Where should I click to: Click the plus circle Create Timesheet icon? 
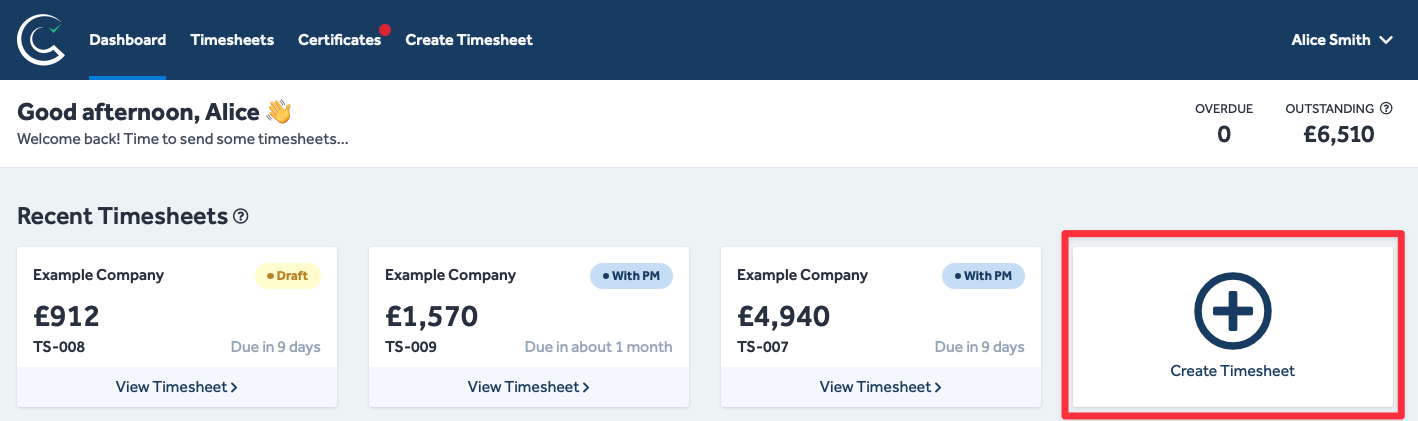[1232, 311]
